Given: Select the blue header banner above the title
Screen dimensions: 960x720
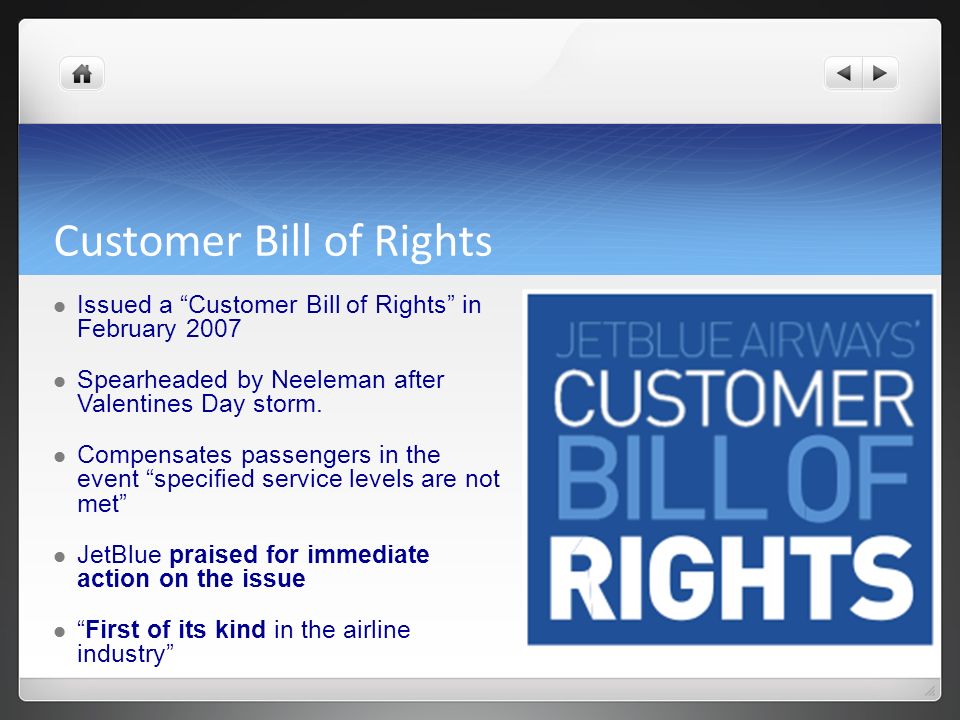Looking at the screenshot, I should tap(480, 199).
